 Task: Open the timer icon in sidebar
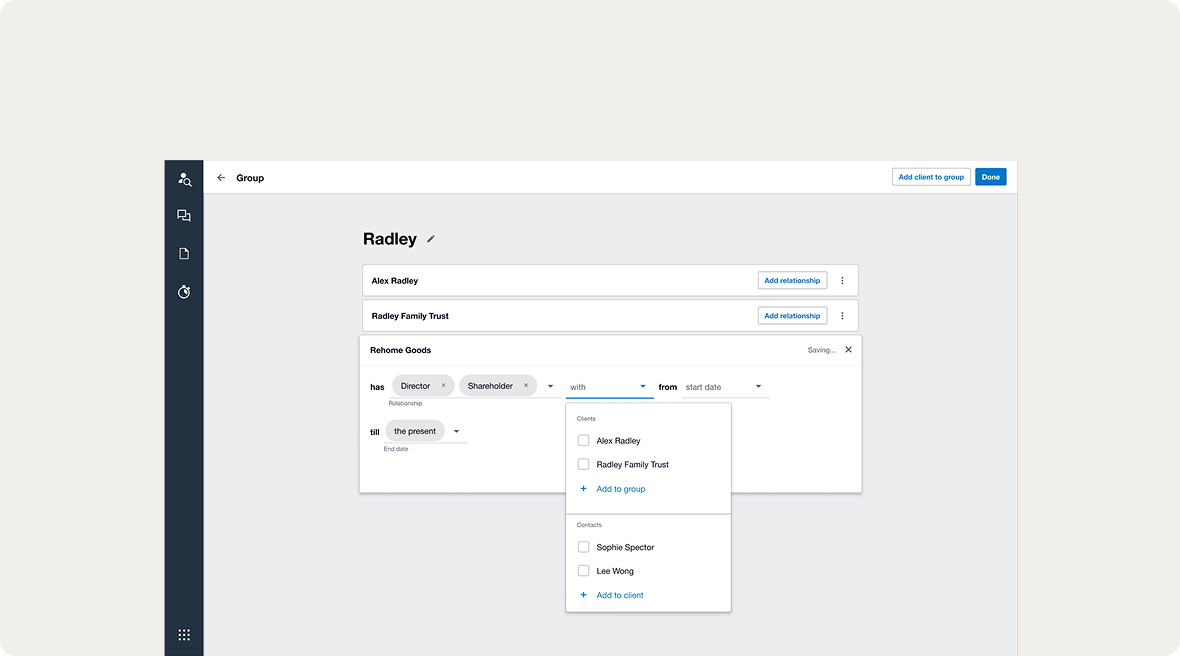point(184,292)
